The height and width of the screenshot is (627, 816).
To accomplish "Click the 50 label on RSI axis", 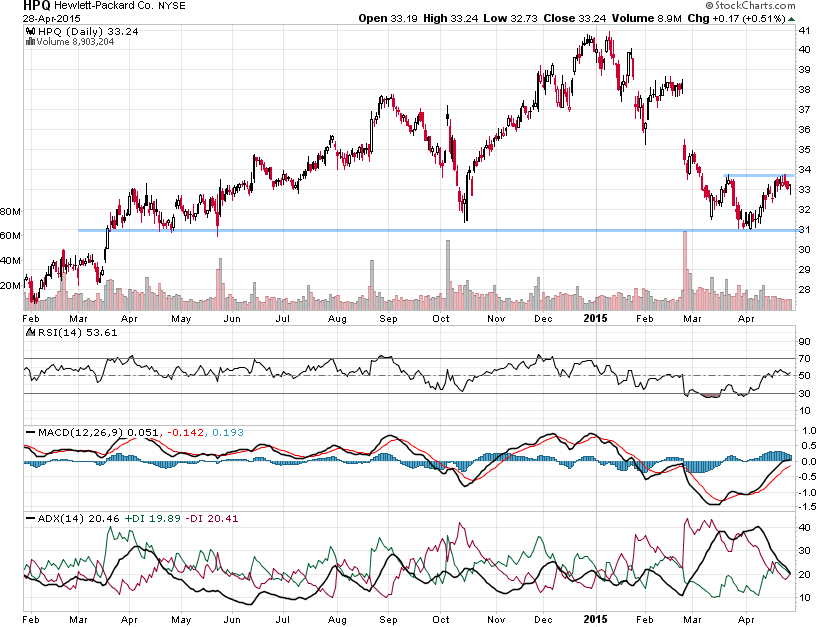I will (x=805, y=376).
